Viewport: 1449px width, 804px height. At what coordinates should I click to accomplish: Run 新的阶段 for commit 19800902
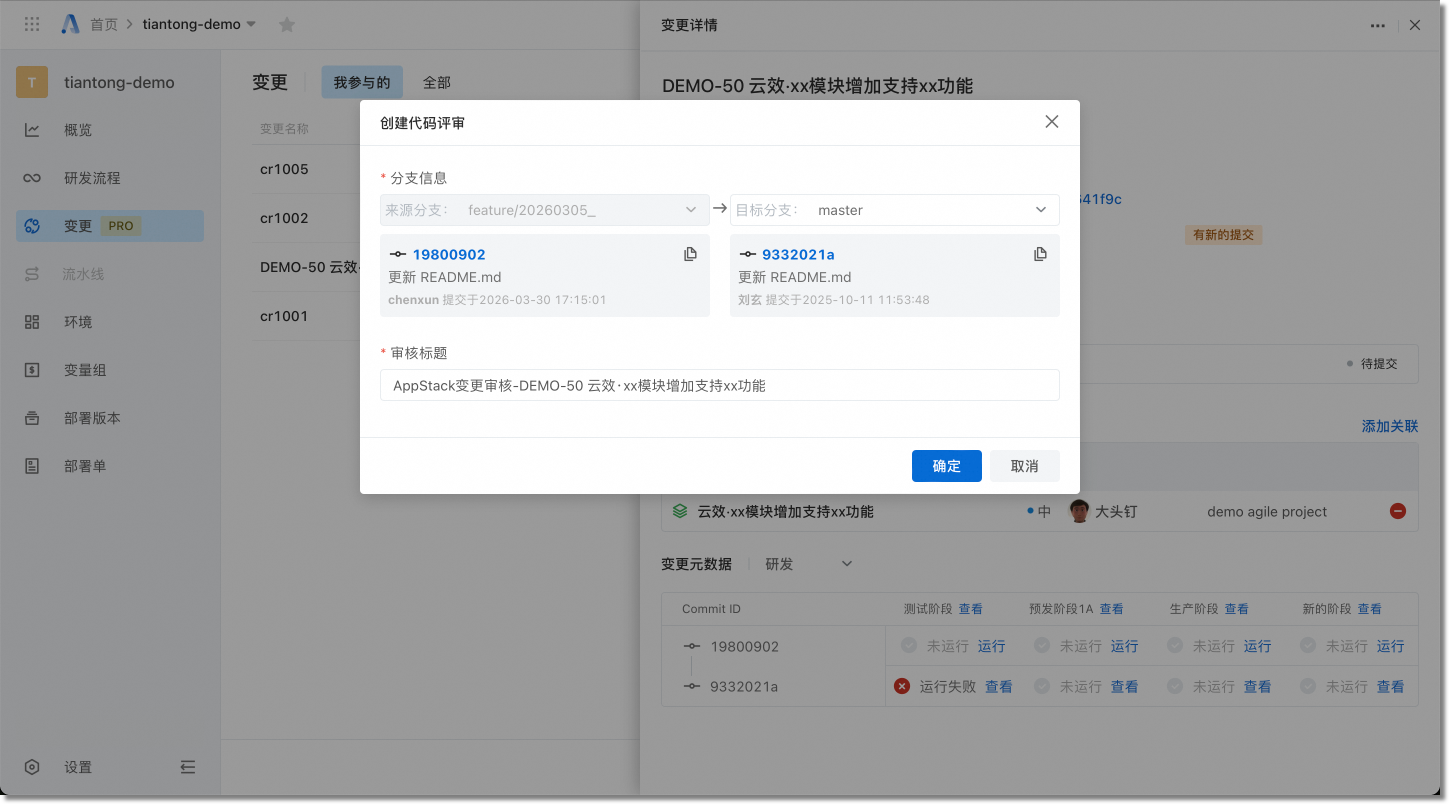(x=1390, y=646)
